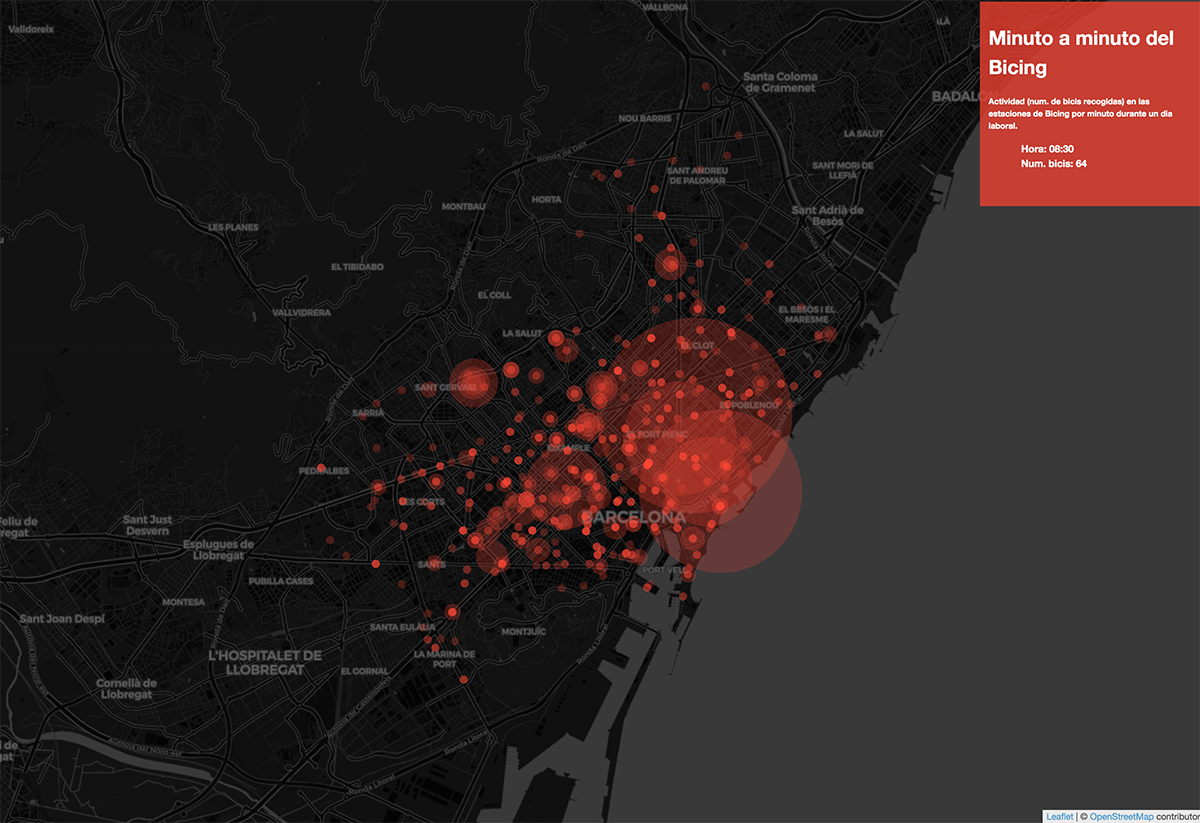Click the 'Hora: 08:30' time readout
The width and height of the screenshot is (1200, 823).
pyautogui.click(x=1046, y=149)
